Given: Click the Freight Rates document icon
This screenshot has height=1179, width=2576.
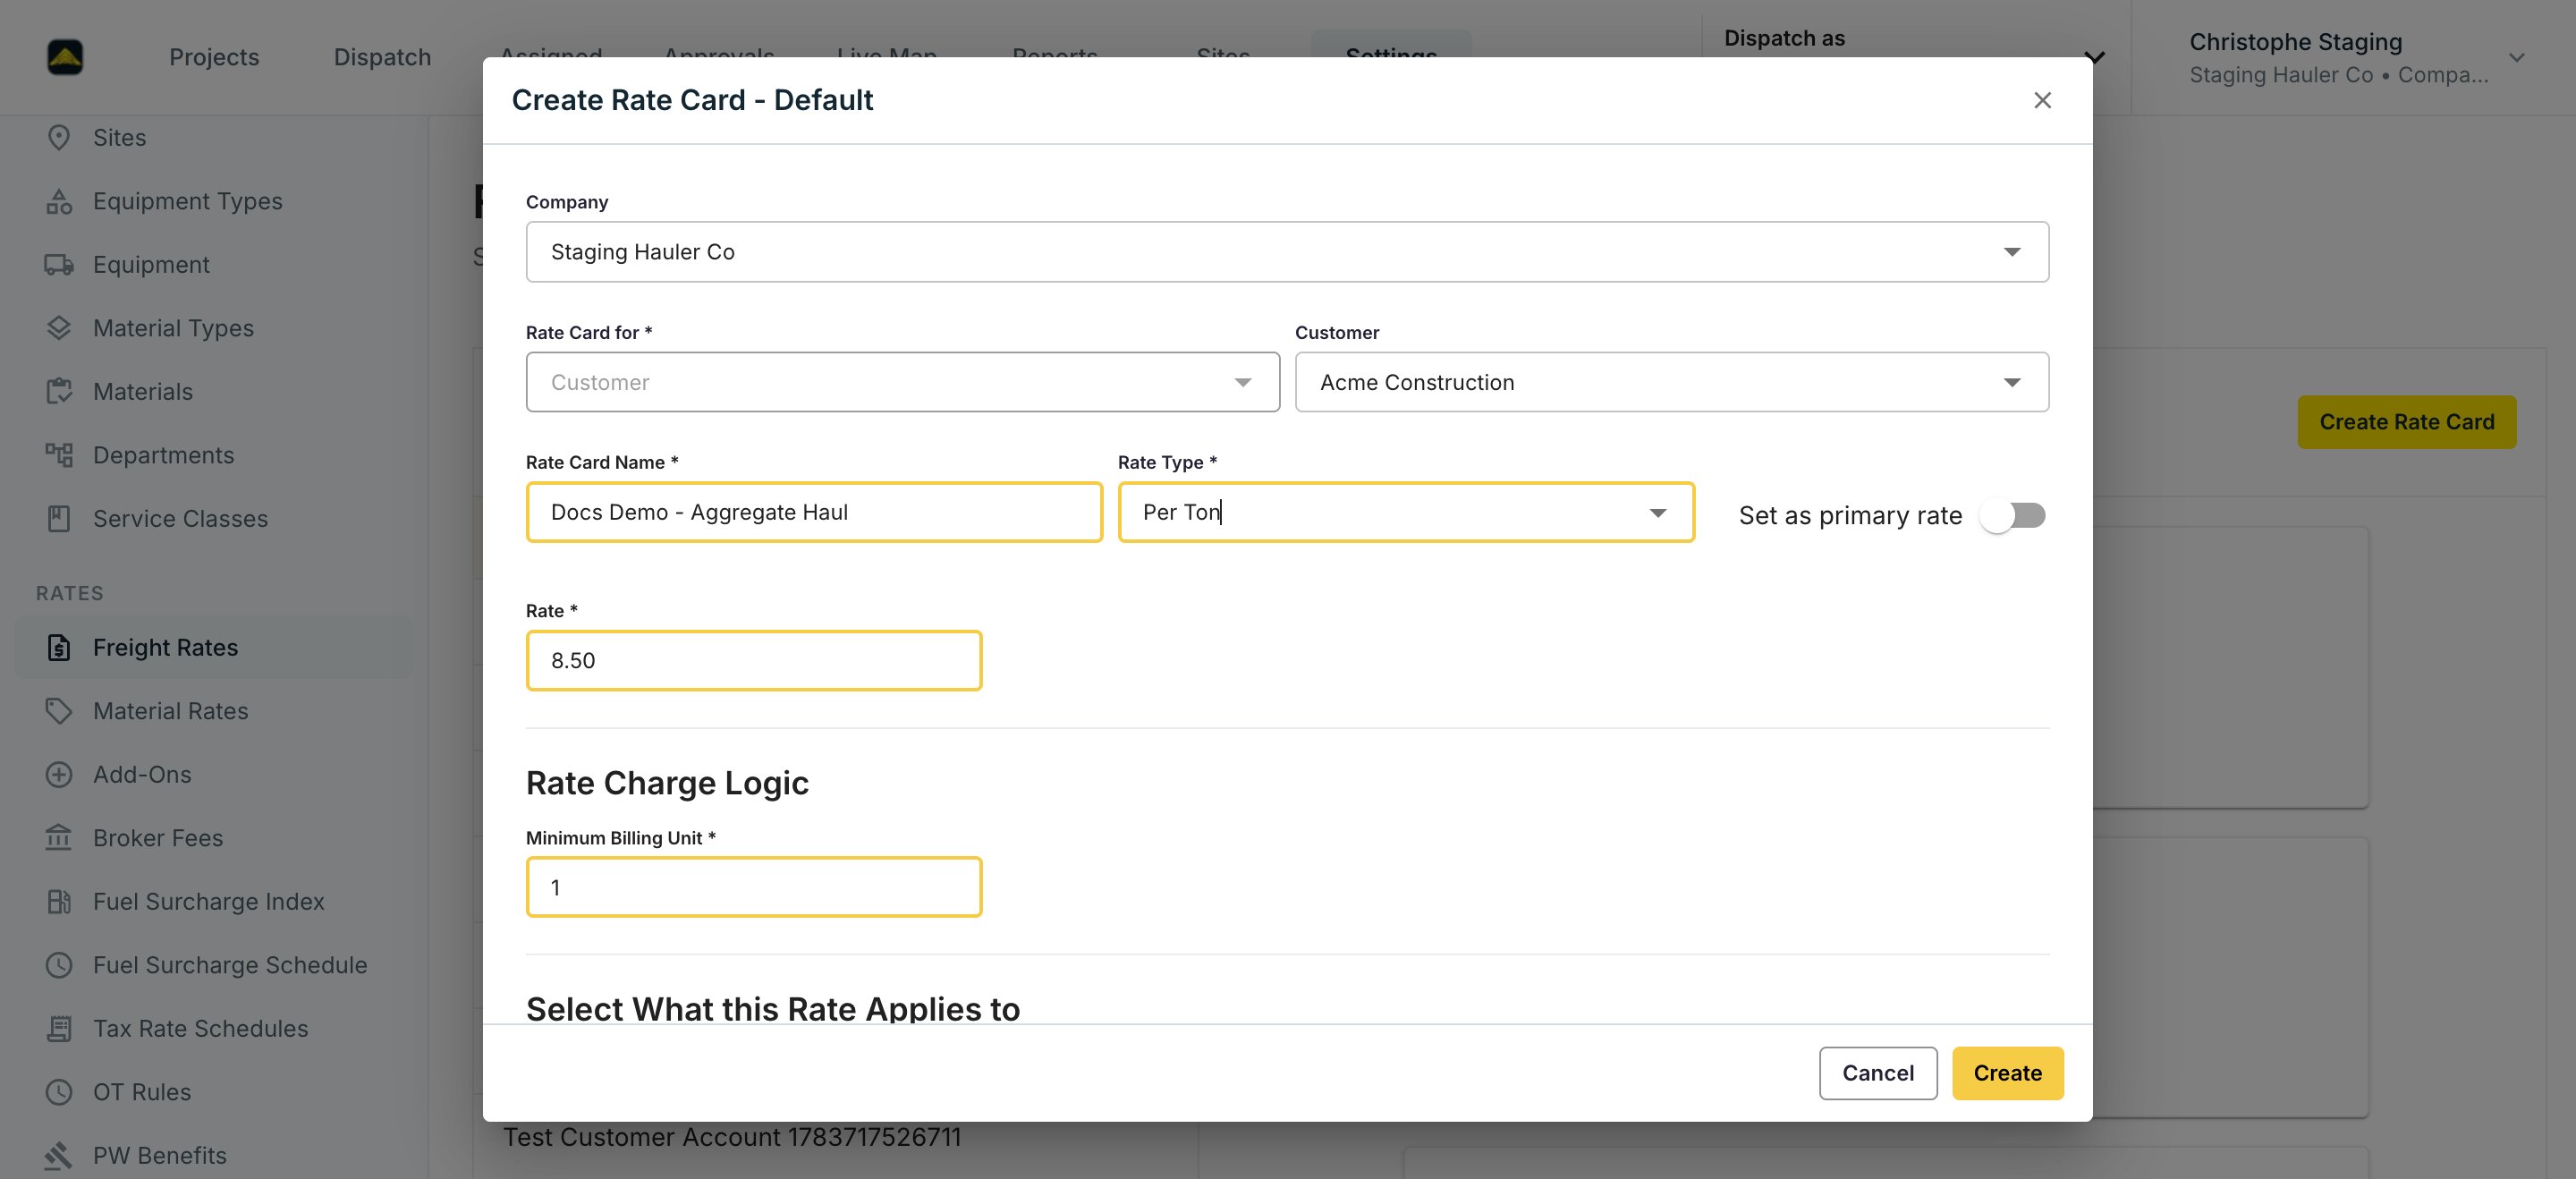Looking at the screenshot, I should click(59, 647).
